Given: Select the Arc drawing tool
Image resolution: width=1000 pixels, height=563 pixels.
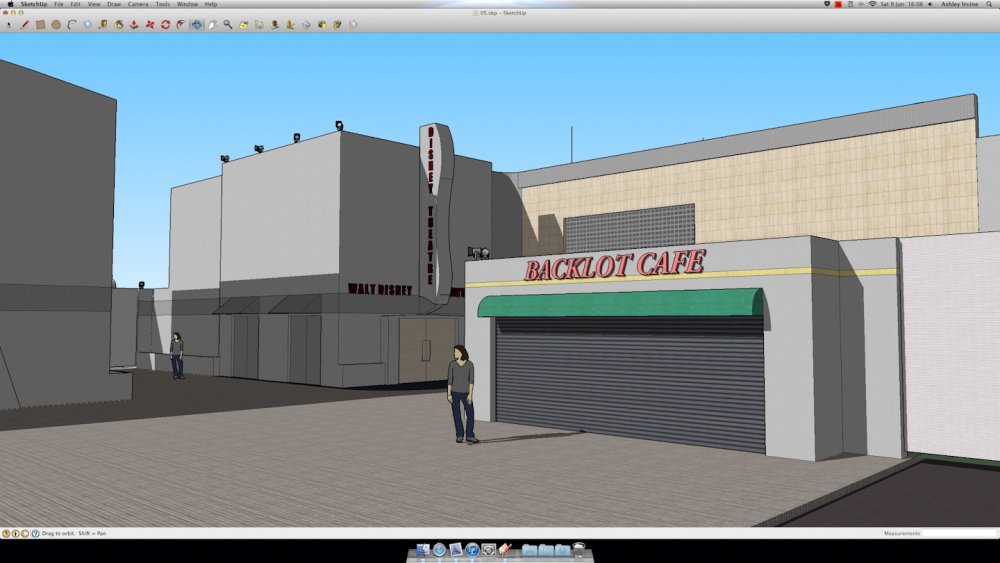Looking at the screenshot, I should pyautogui.click(x=71, y=24).
